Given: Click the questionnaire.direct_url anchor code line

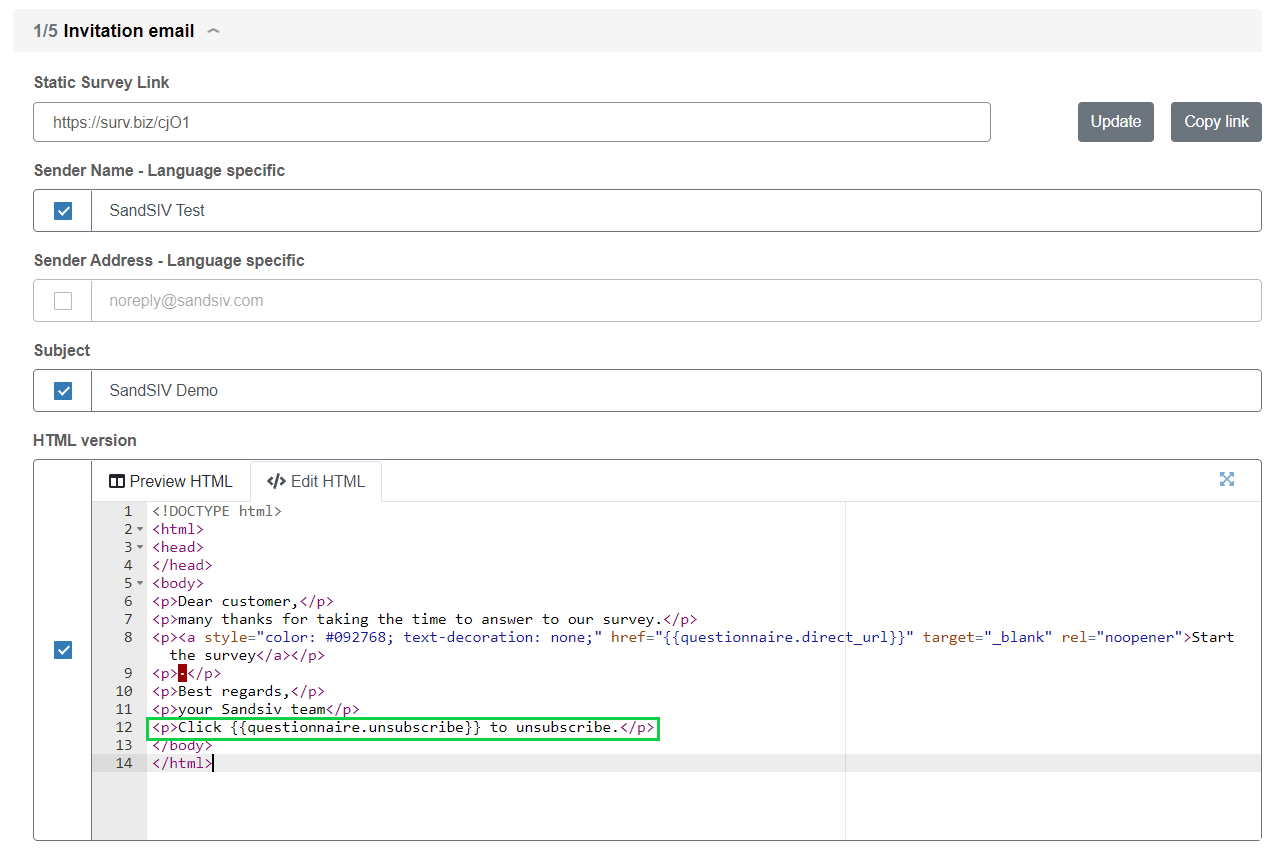Looking at the screenshot, I should [x=693, y=646].
